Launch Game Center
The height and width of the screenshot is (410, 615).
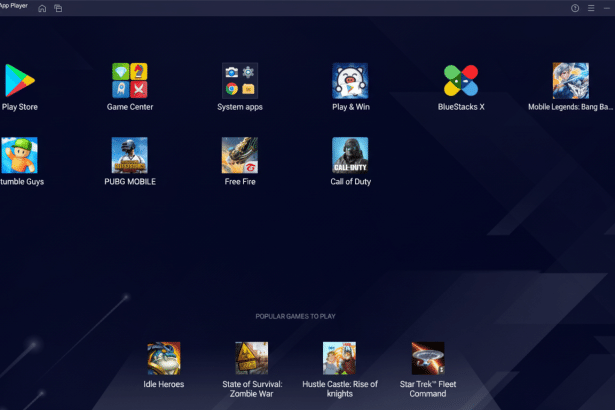coord(130,80)
